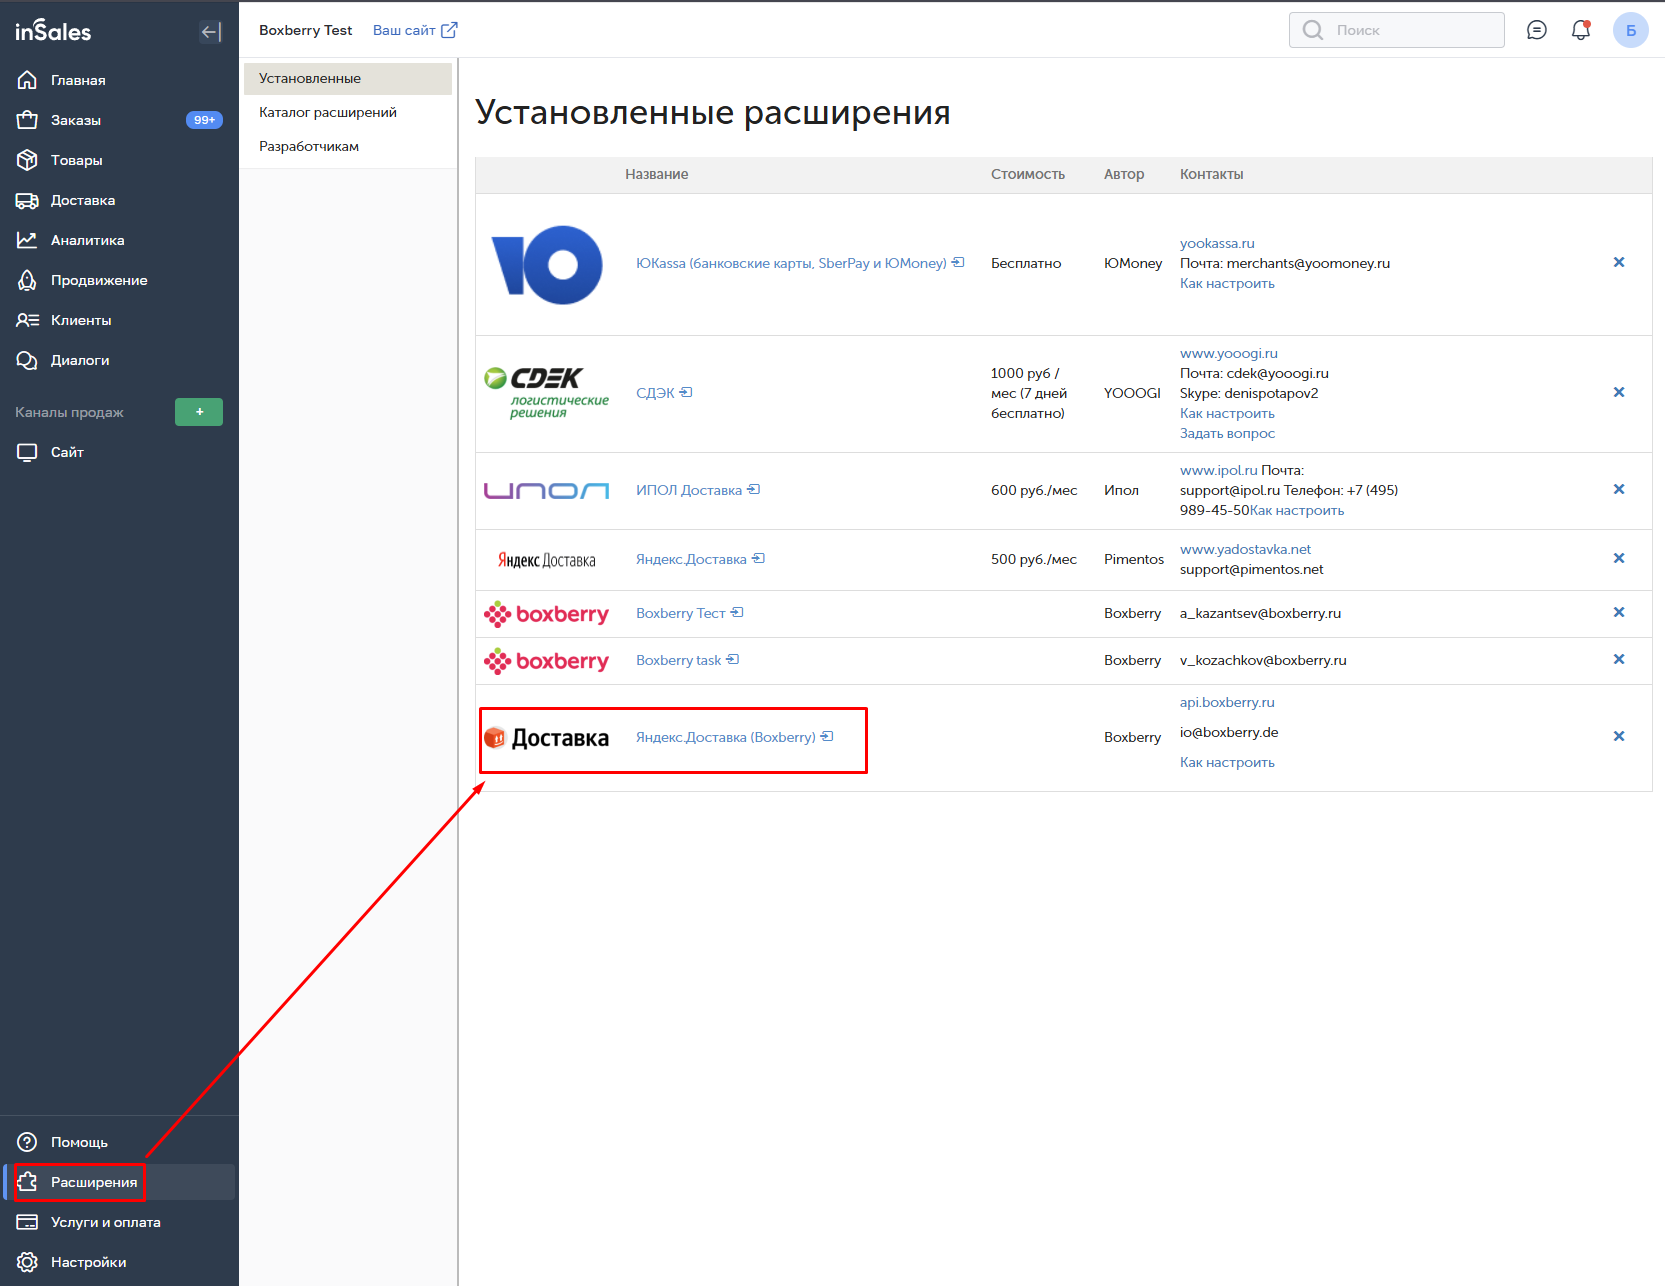Open the messages chat bubble in header

coord(1537,30)
